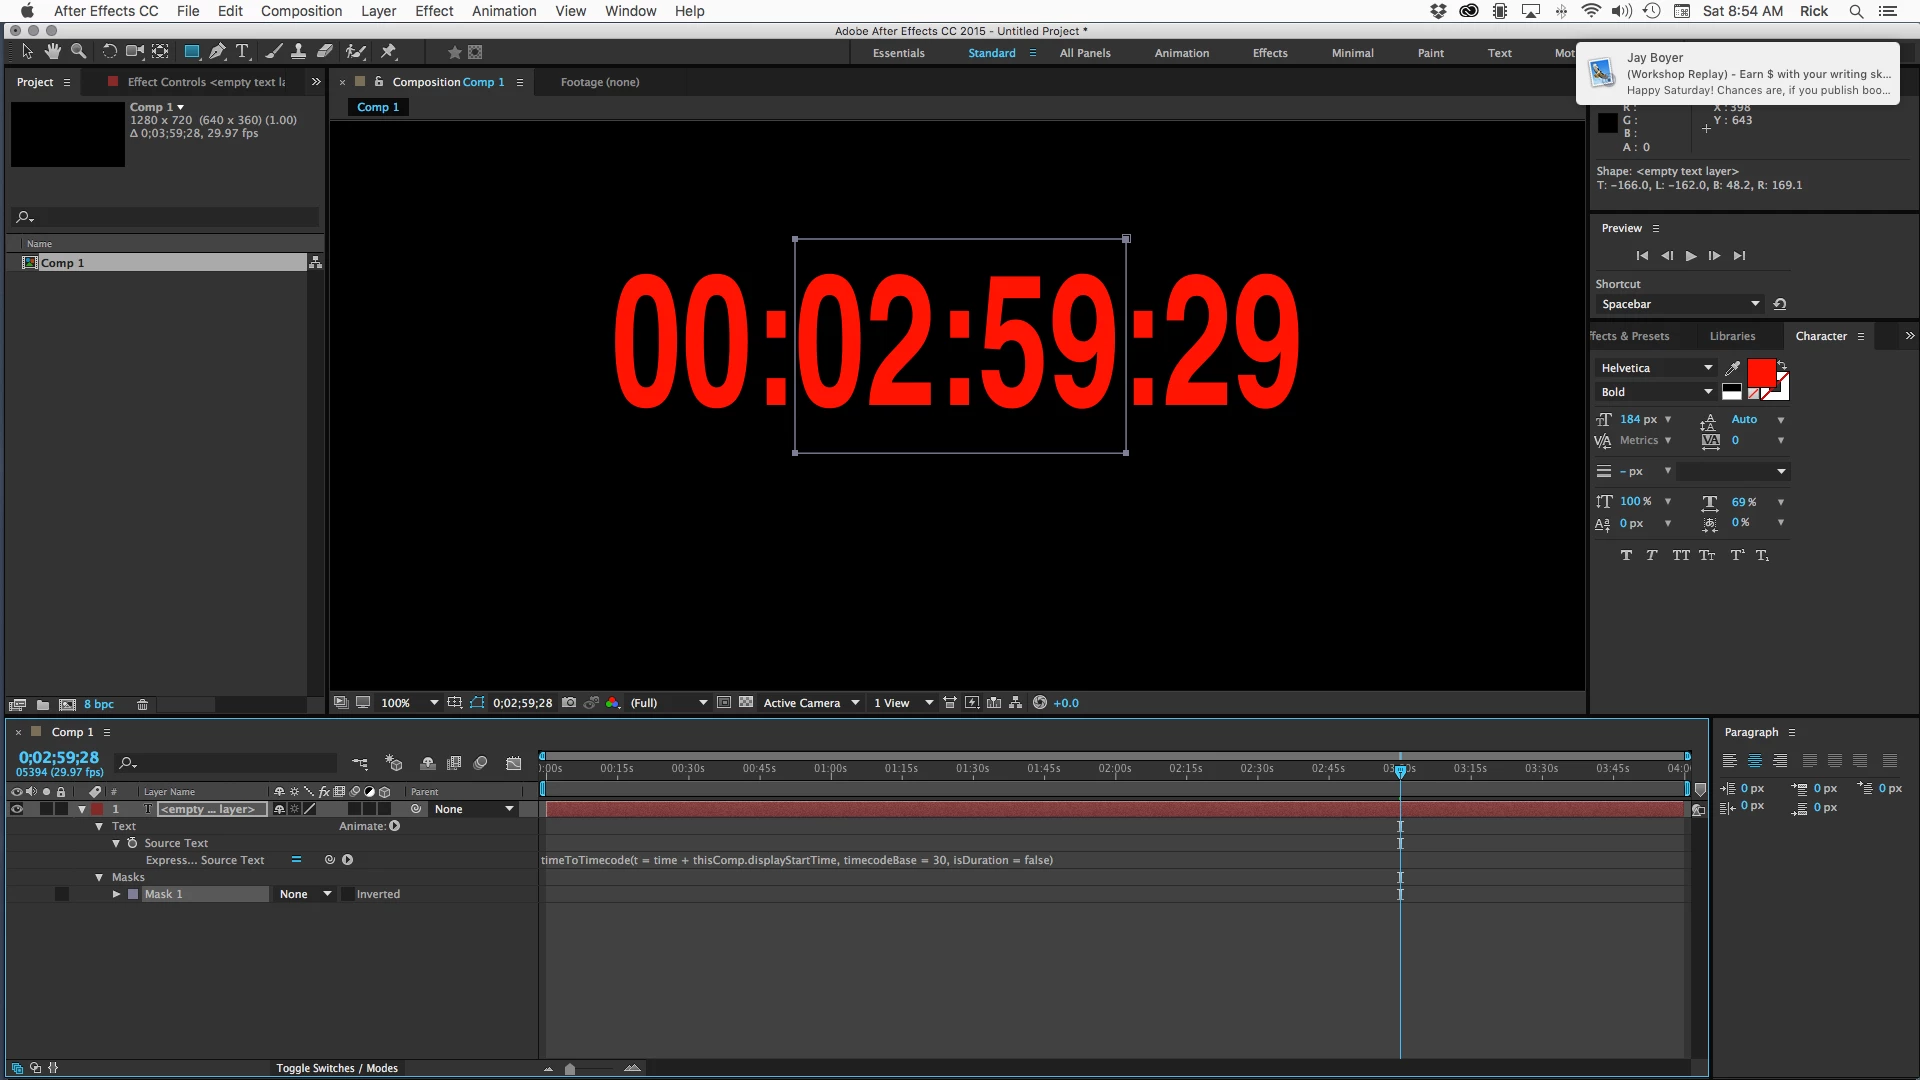Select the Essentials workspace
This screenshot has width=1920, height=1080.
click(898, 53)
